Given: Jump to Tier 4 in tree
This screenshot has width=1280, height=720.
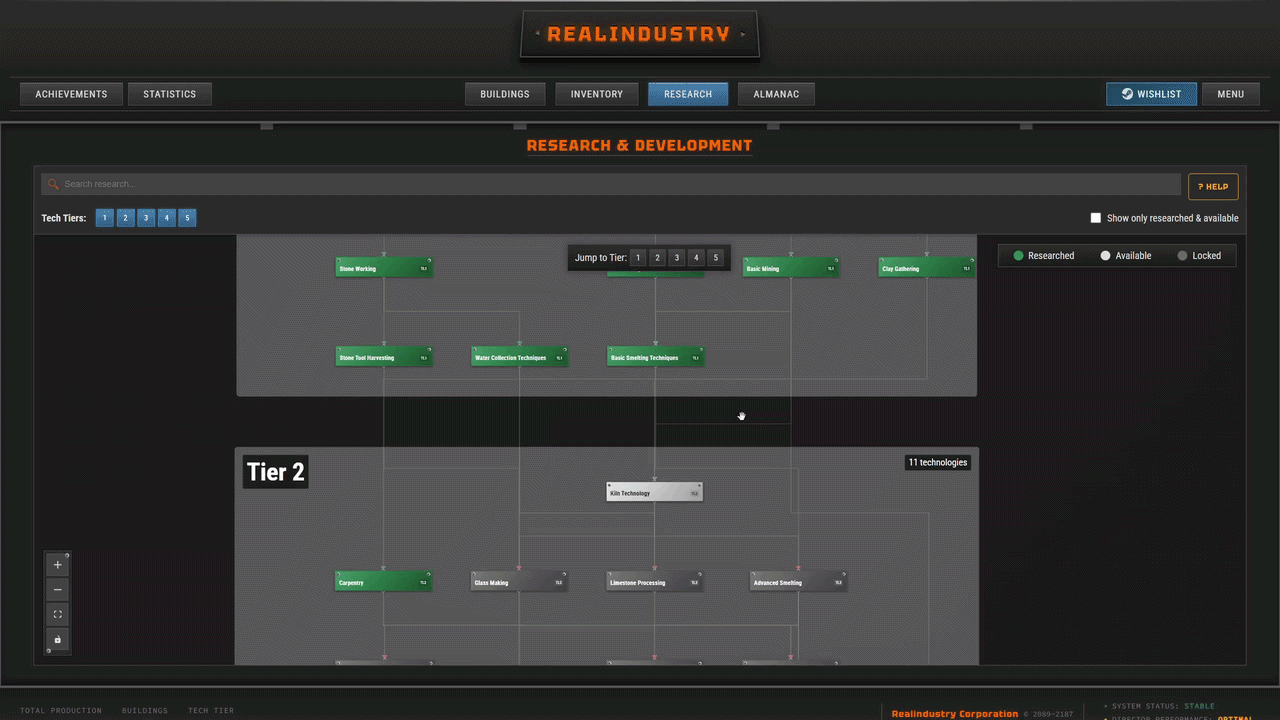Looking at the screenshot, I should pyautogui.click(x=696, y=258).
